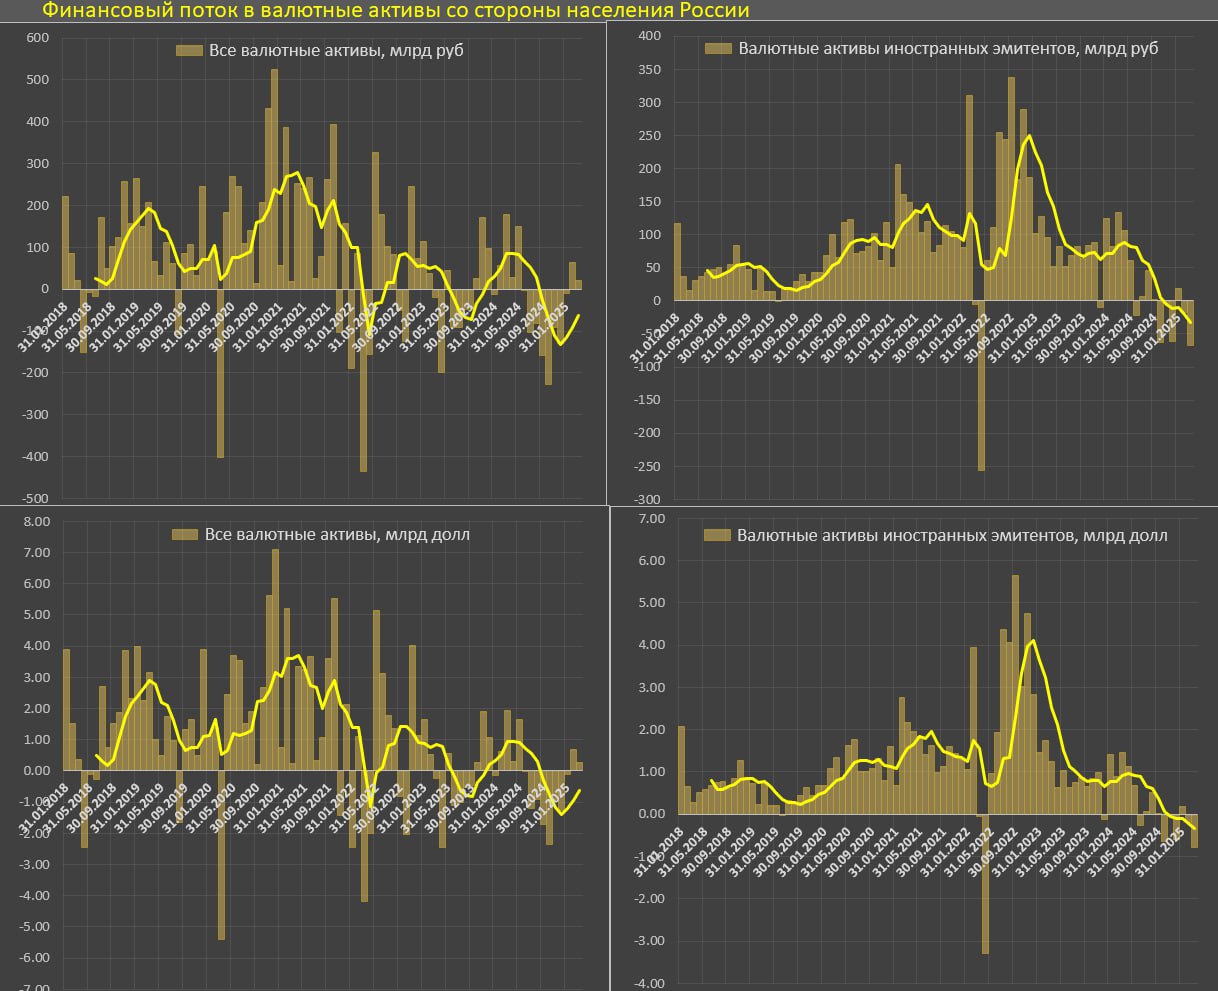Click the negative bar reaching -250 in top-right chart
Screen dimensions: 1218x991
point(982,385)
